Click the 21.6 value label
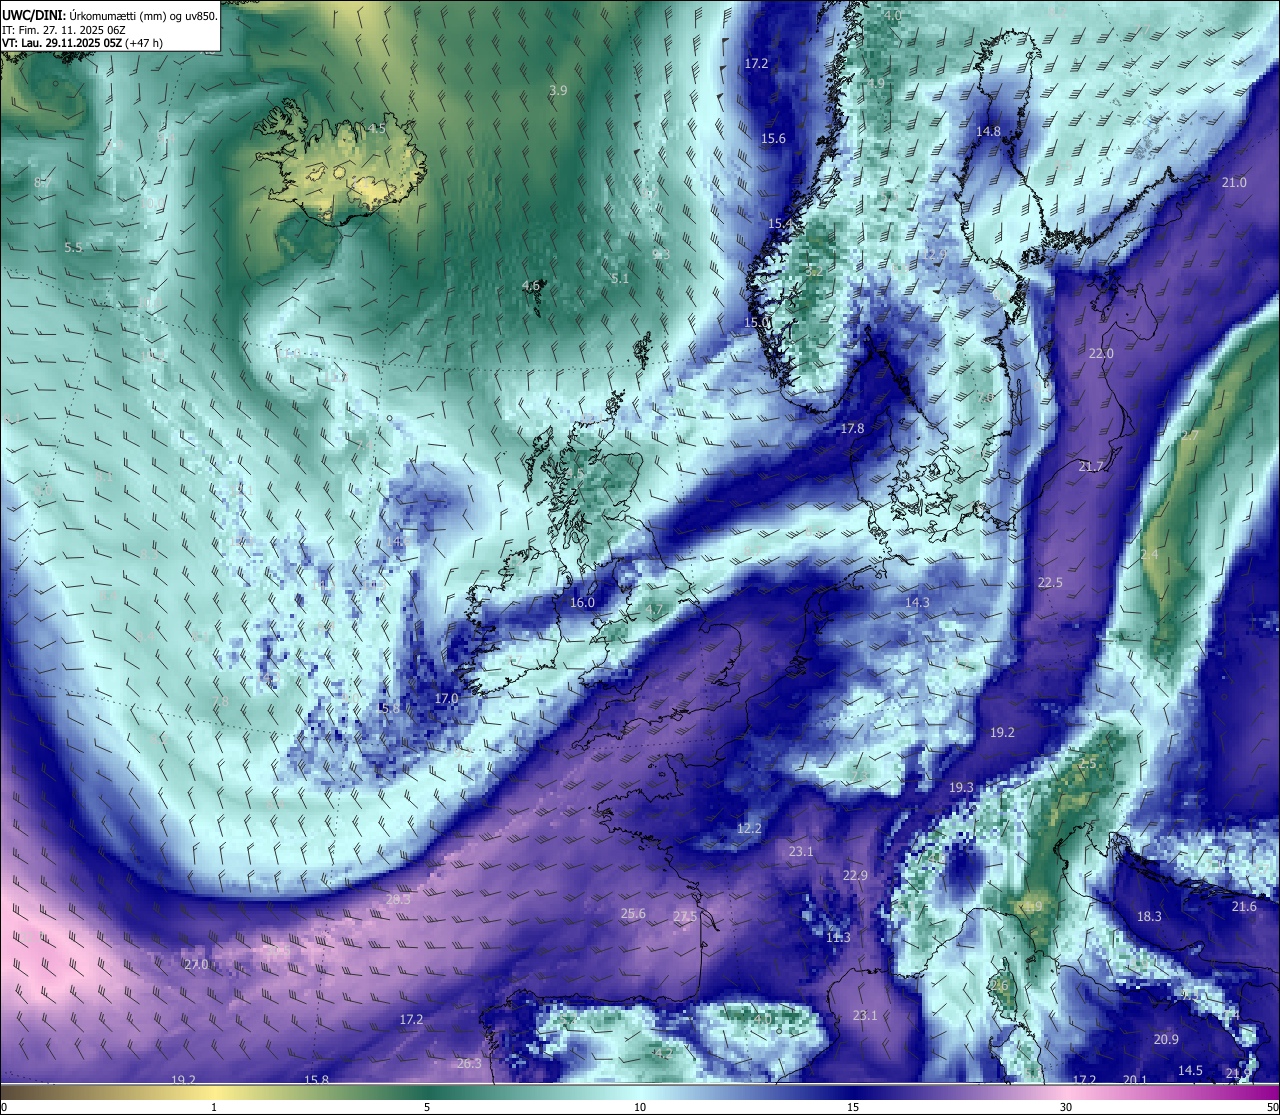1280x1115 pixels. pyautogui.click(x=1244, y=906)
